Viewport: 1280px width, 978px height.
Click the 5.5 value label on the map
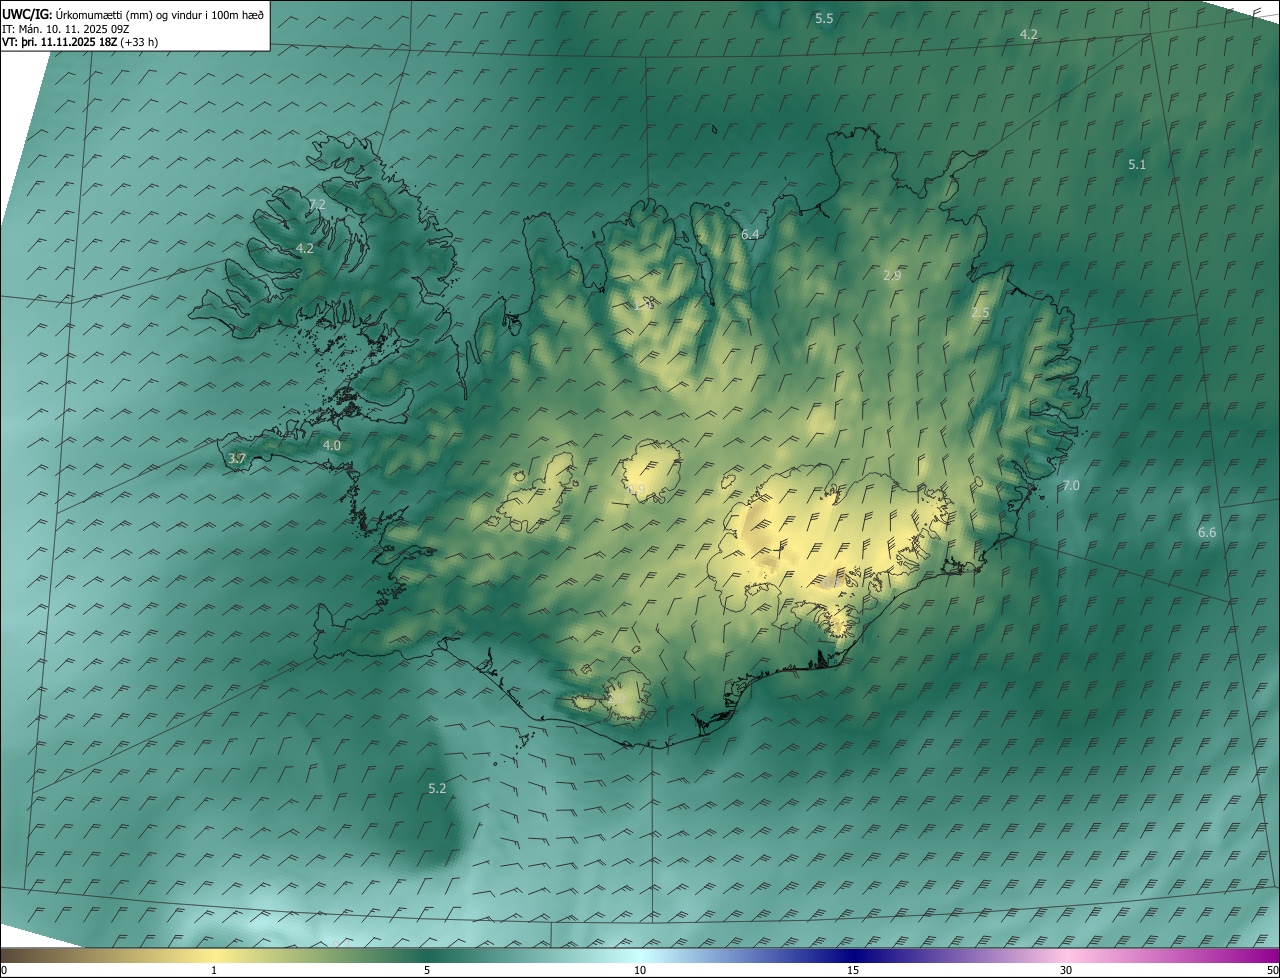pos(824,19)
